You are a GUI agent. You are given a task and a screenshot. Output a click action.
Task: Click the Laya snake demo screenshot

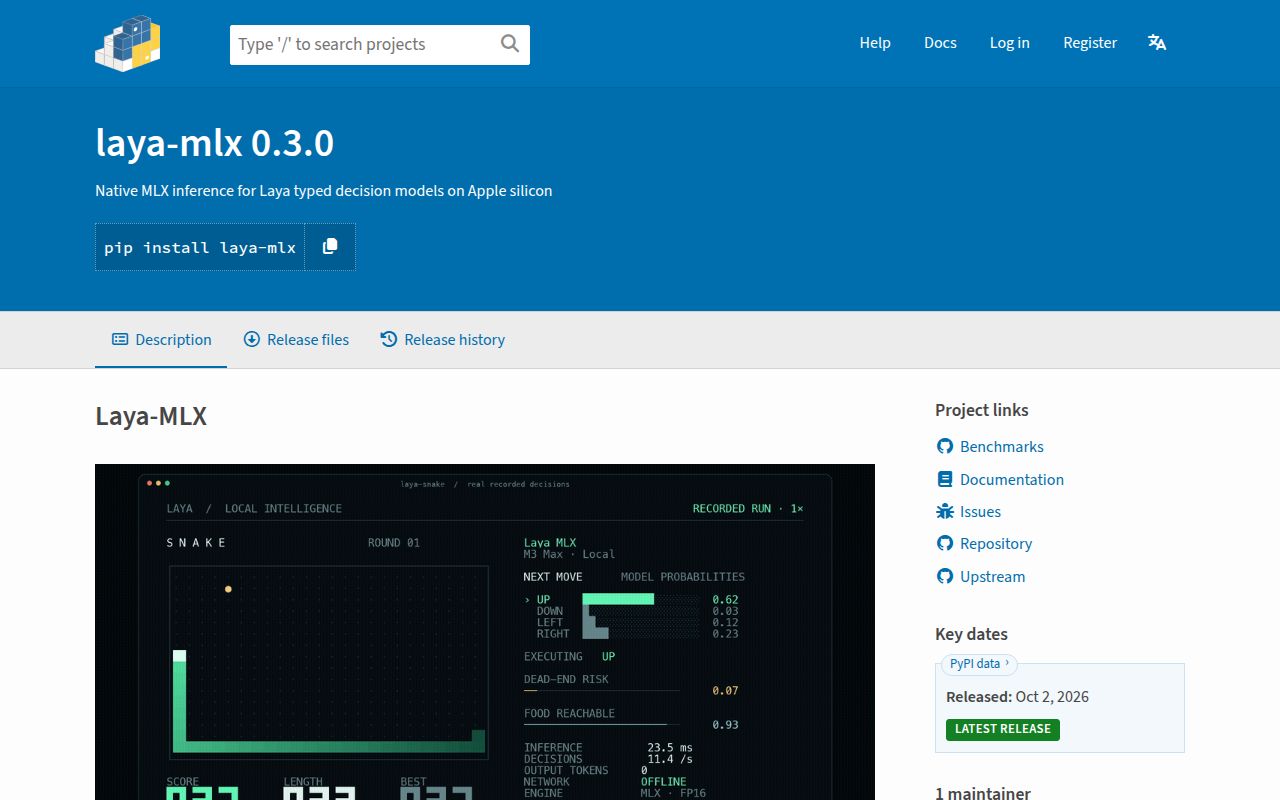[485, 632]
